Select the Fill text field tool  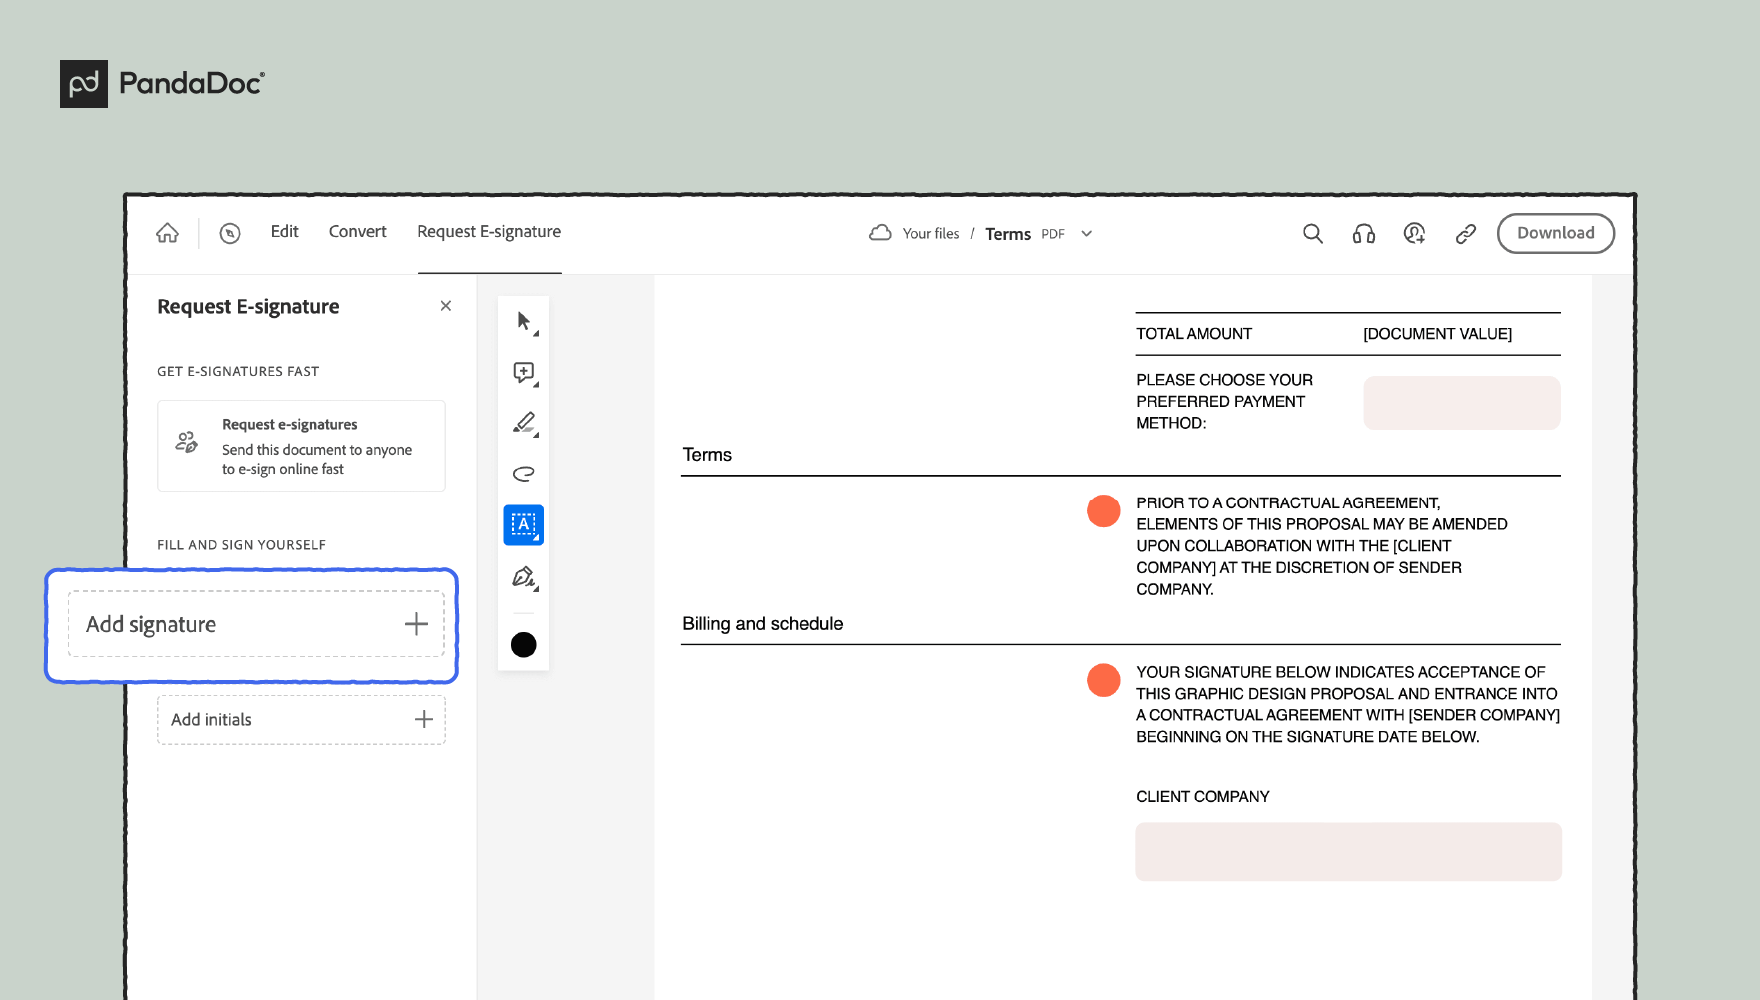523,524
